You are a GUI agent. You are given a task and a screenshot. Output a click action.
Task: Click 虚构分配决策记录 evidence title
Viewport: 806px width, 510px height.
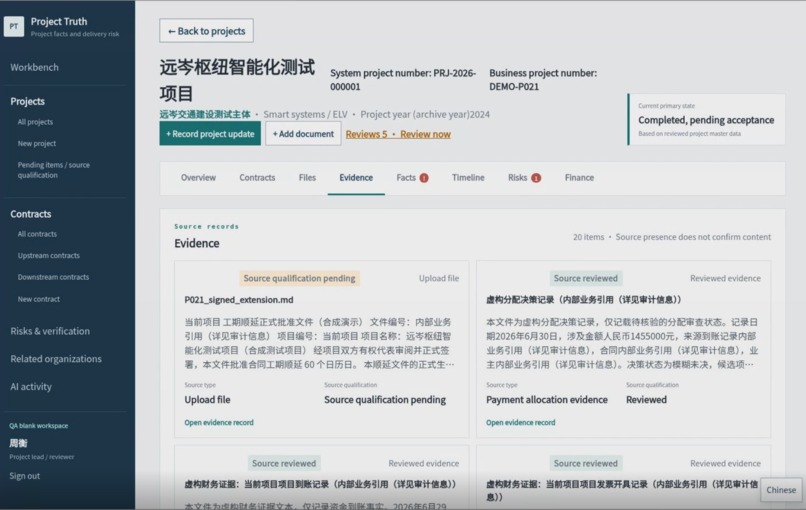pos(583,300)
